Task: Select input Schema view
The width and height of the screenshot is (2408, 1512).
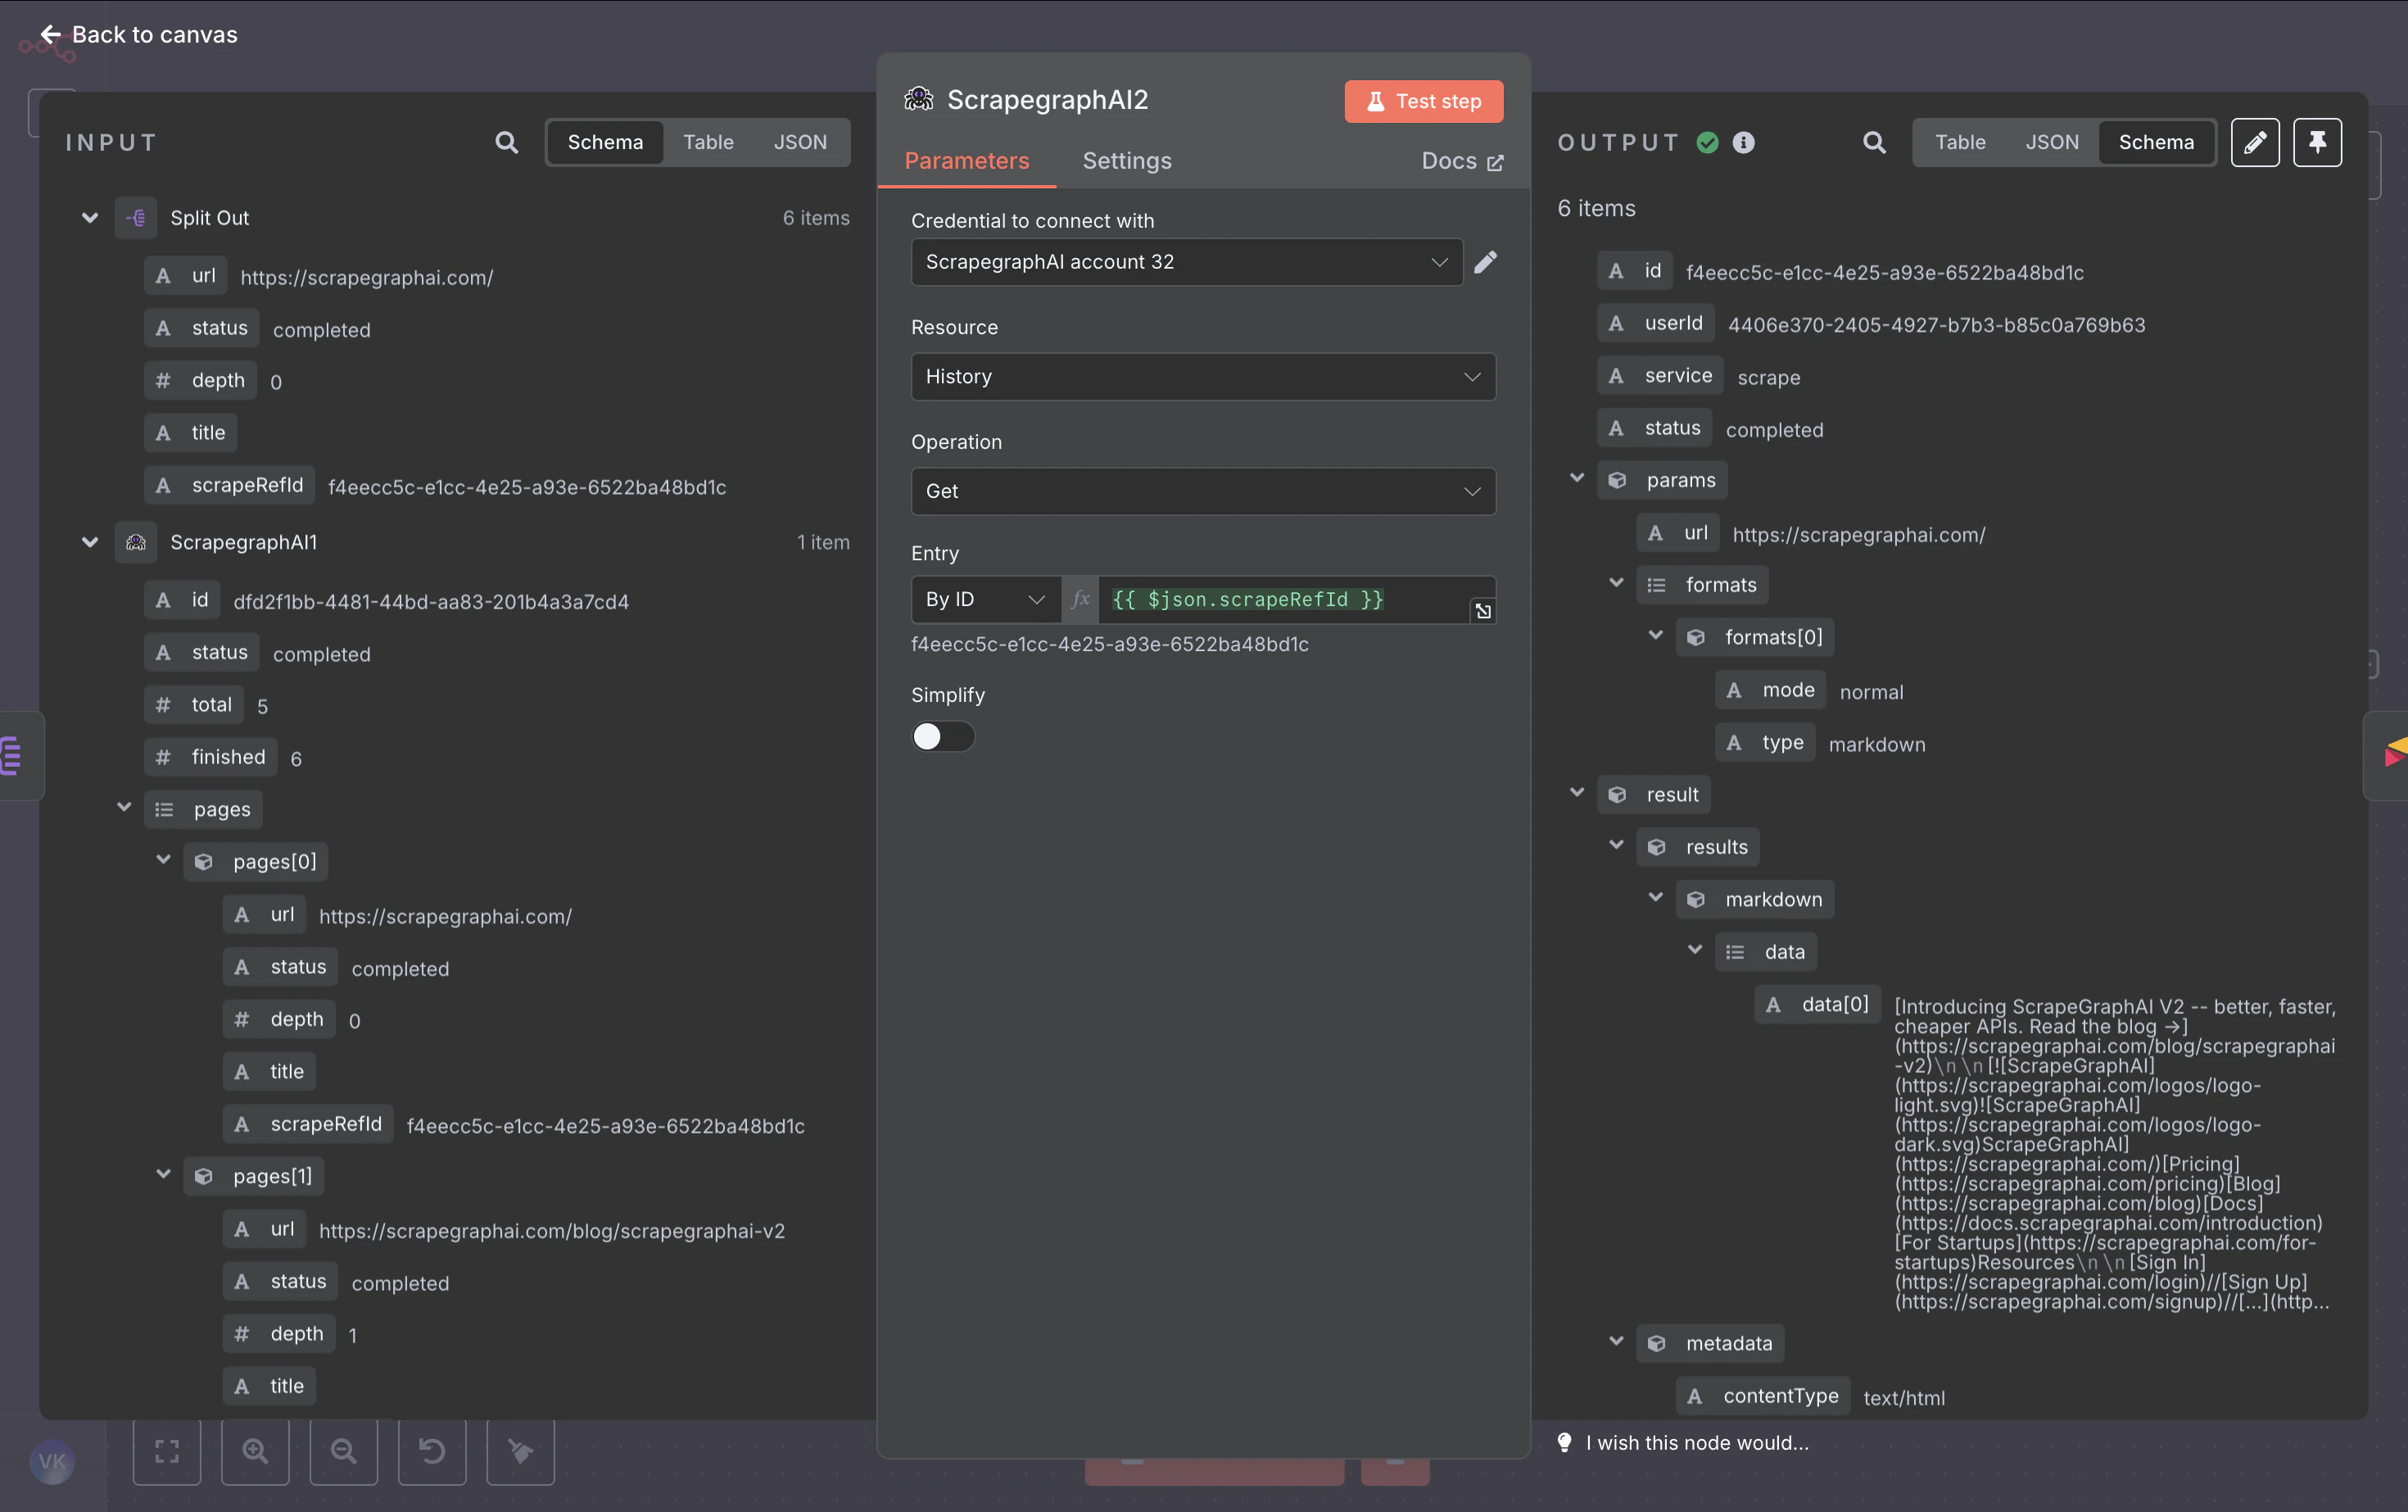Action: 605,142
